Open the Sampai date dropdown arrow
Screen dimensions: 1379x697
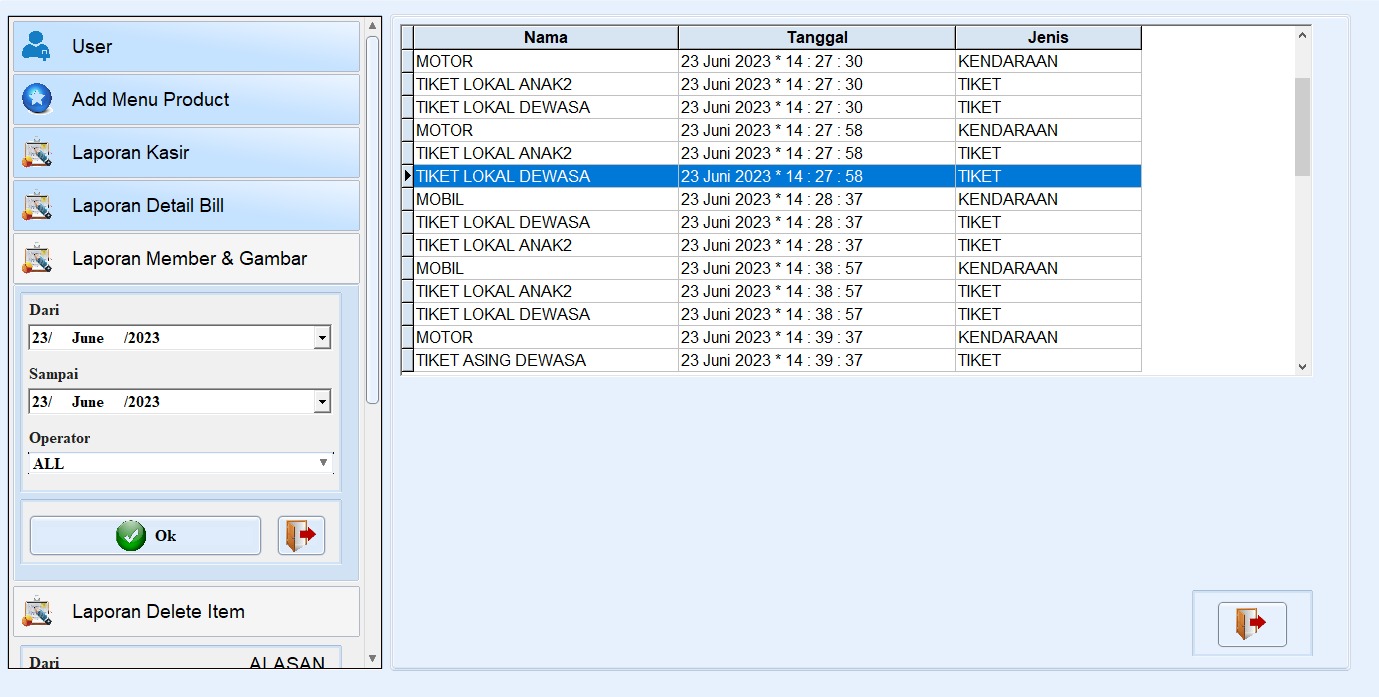[x=322, y=402]
